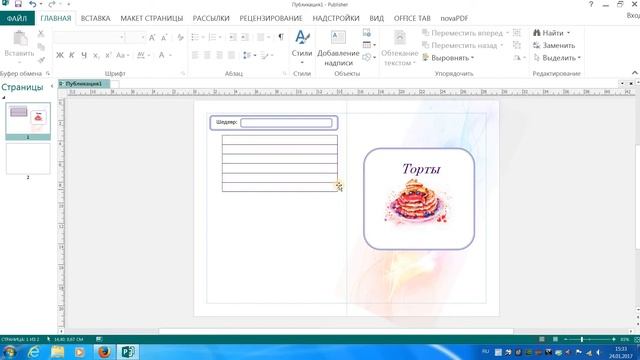Toggle Underline (Ч) formatting
The width and height of the screenshot is (640, 360).
click(84, 55)
